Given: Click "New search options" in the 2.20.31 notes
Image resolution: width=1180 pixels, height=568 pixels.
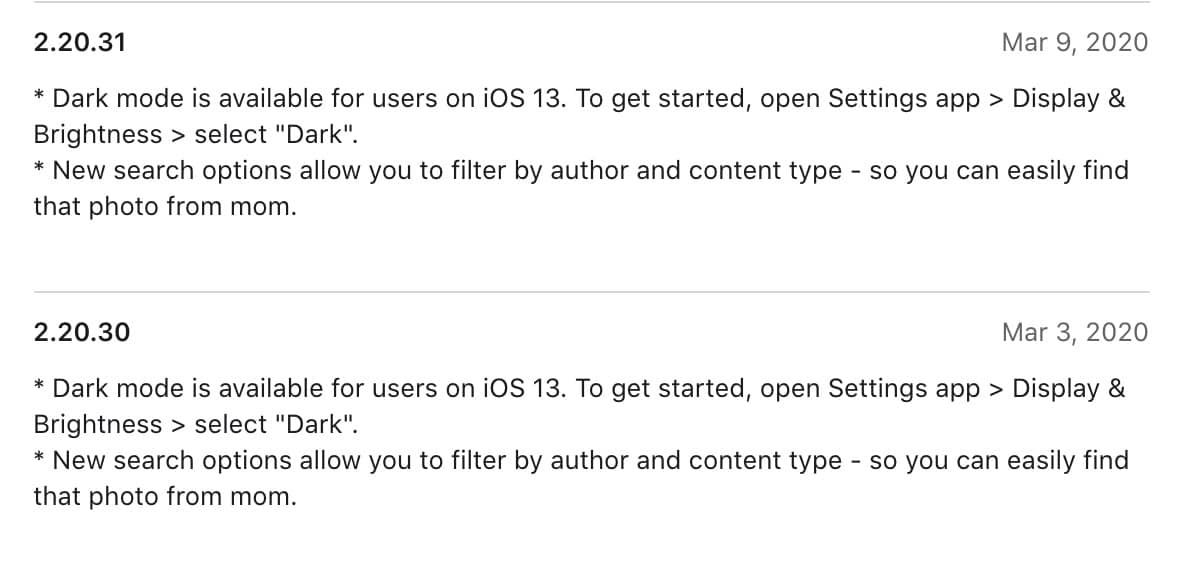Looking at the screenshot, I should click(172, 172).
